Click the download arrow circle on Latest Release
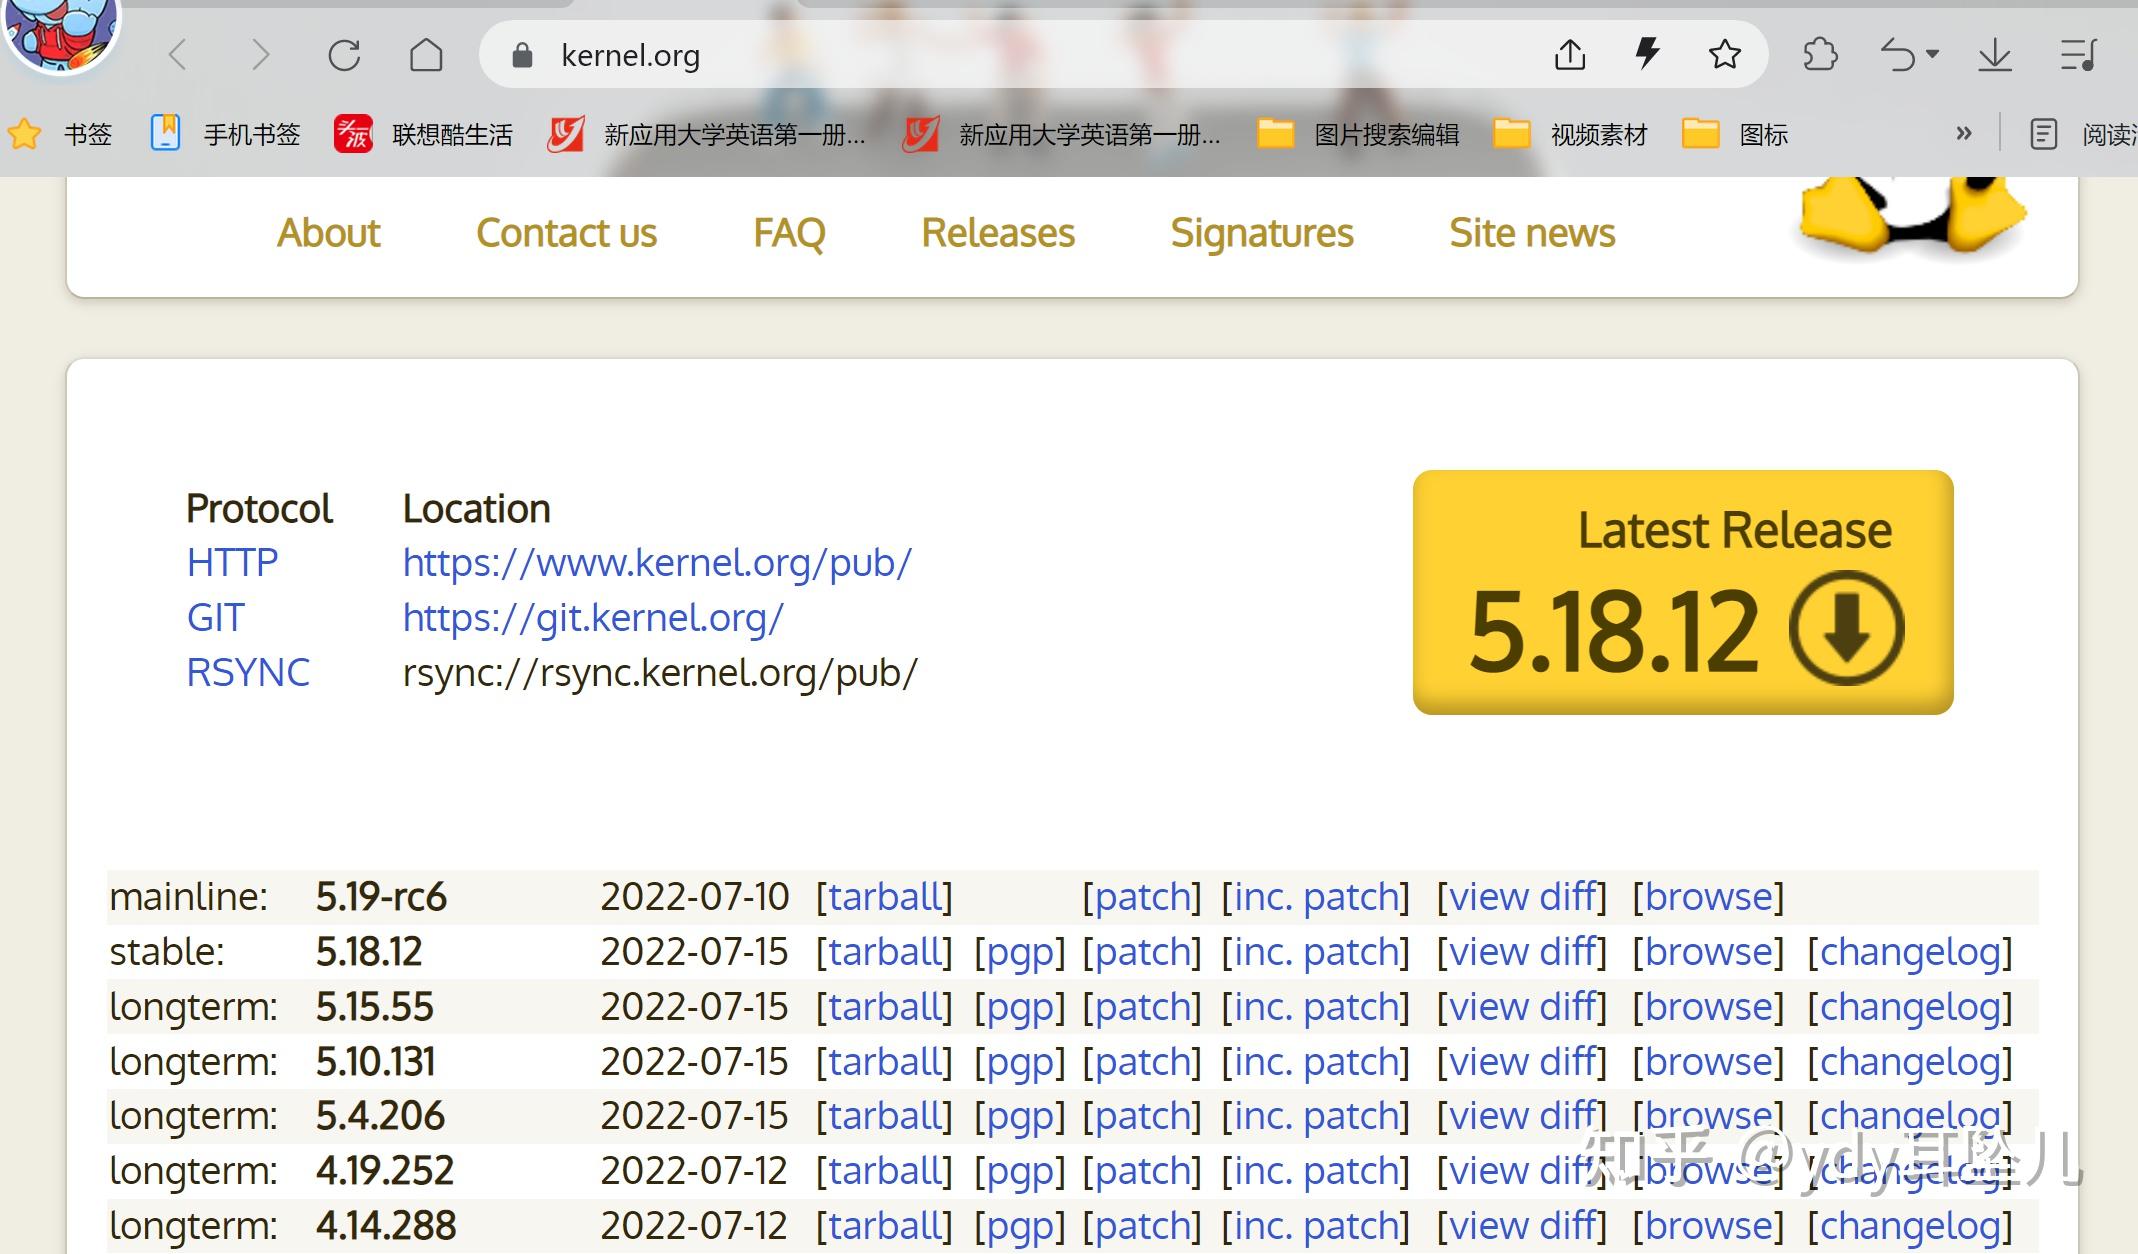 coord(1846,628)
